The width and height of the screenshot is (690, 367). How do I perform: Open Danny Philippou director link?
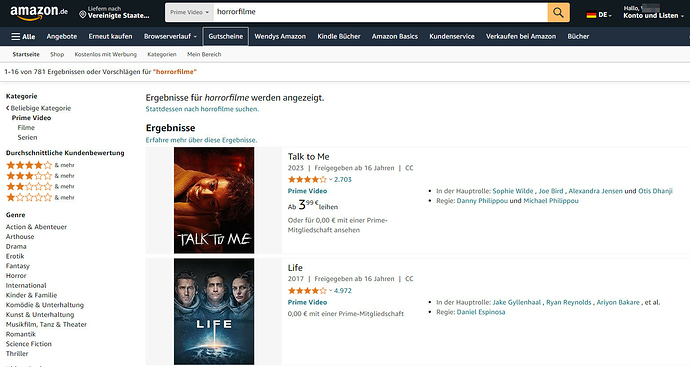click(x=482, y=201)
